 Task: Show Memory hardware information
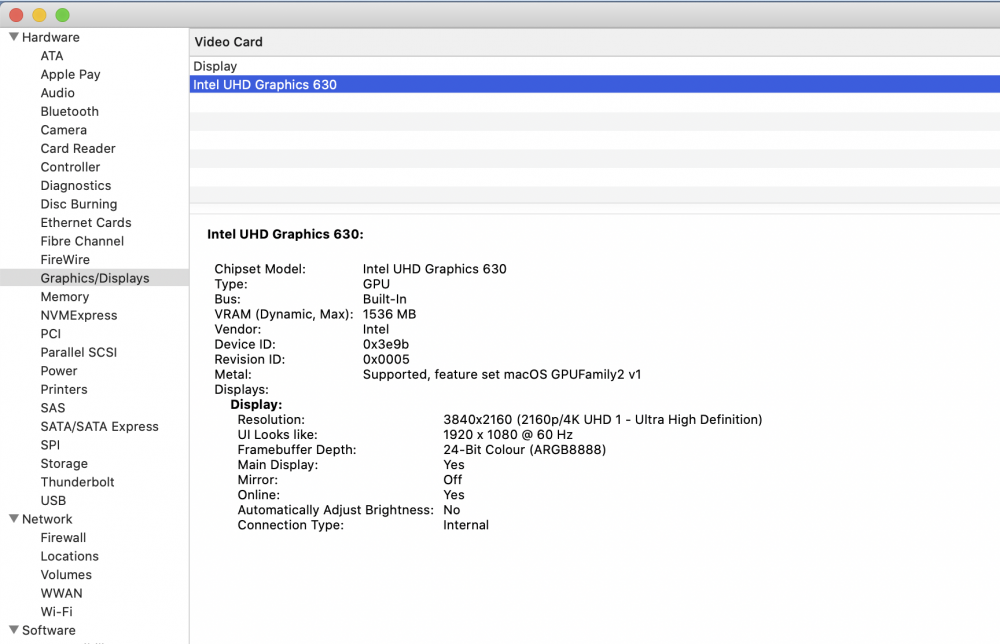tap(65, 296)
